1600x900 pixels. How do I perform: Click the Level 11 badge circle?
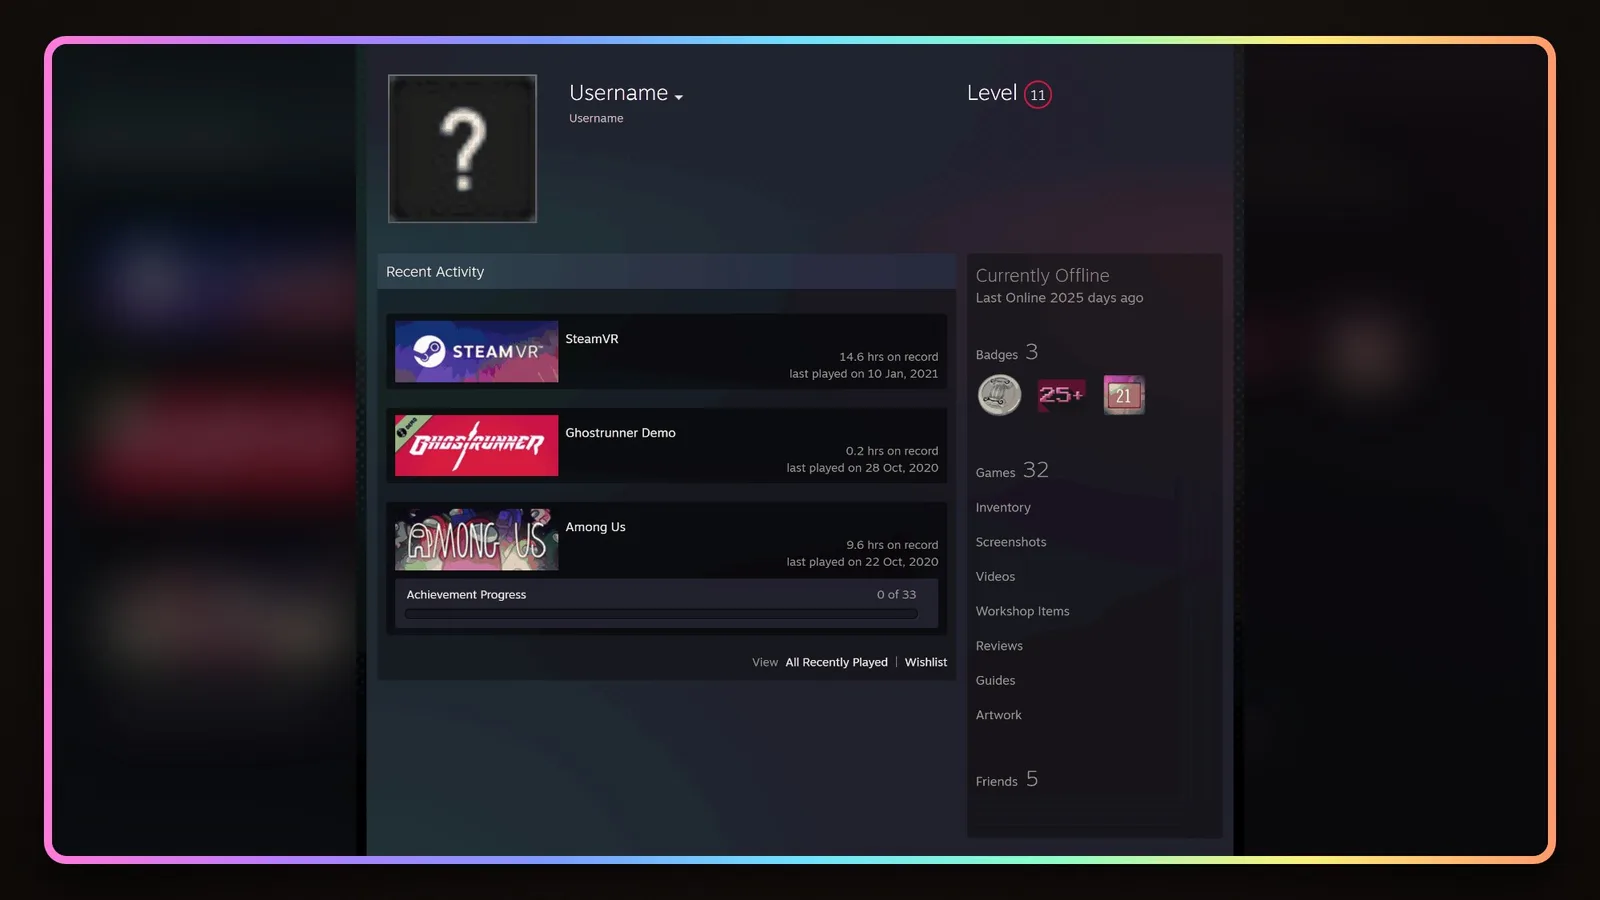click(1038, 95)
